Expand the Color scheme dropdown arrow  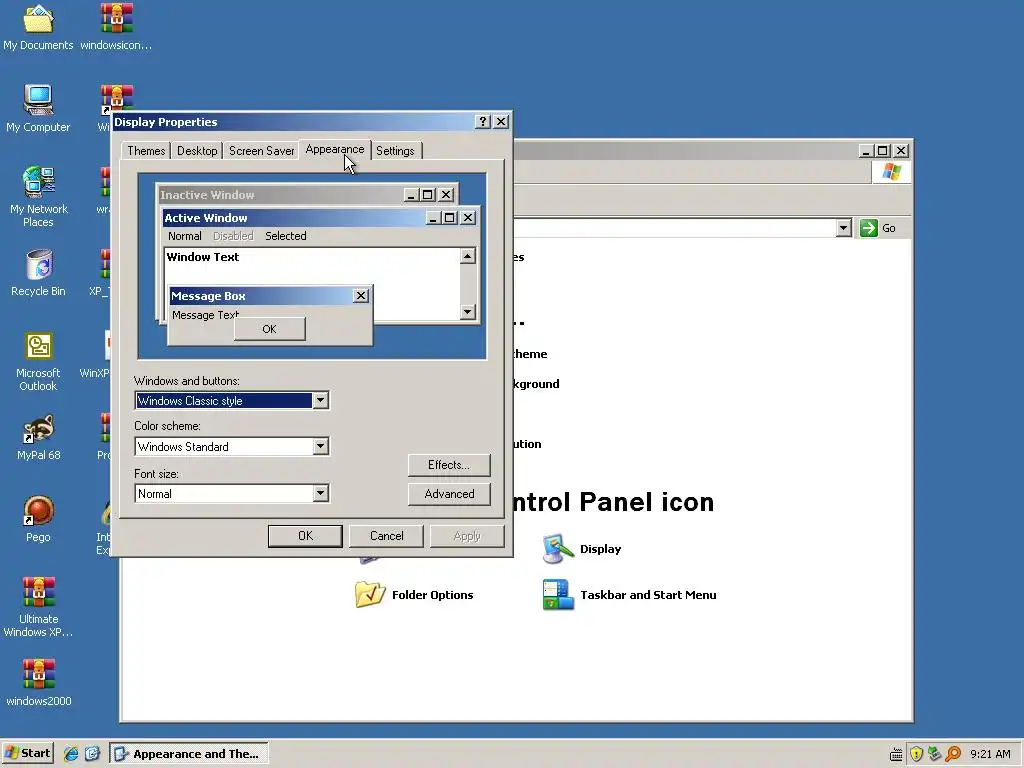[x=320, y=447]
